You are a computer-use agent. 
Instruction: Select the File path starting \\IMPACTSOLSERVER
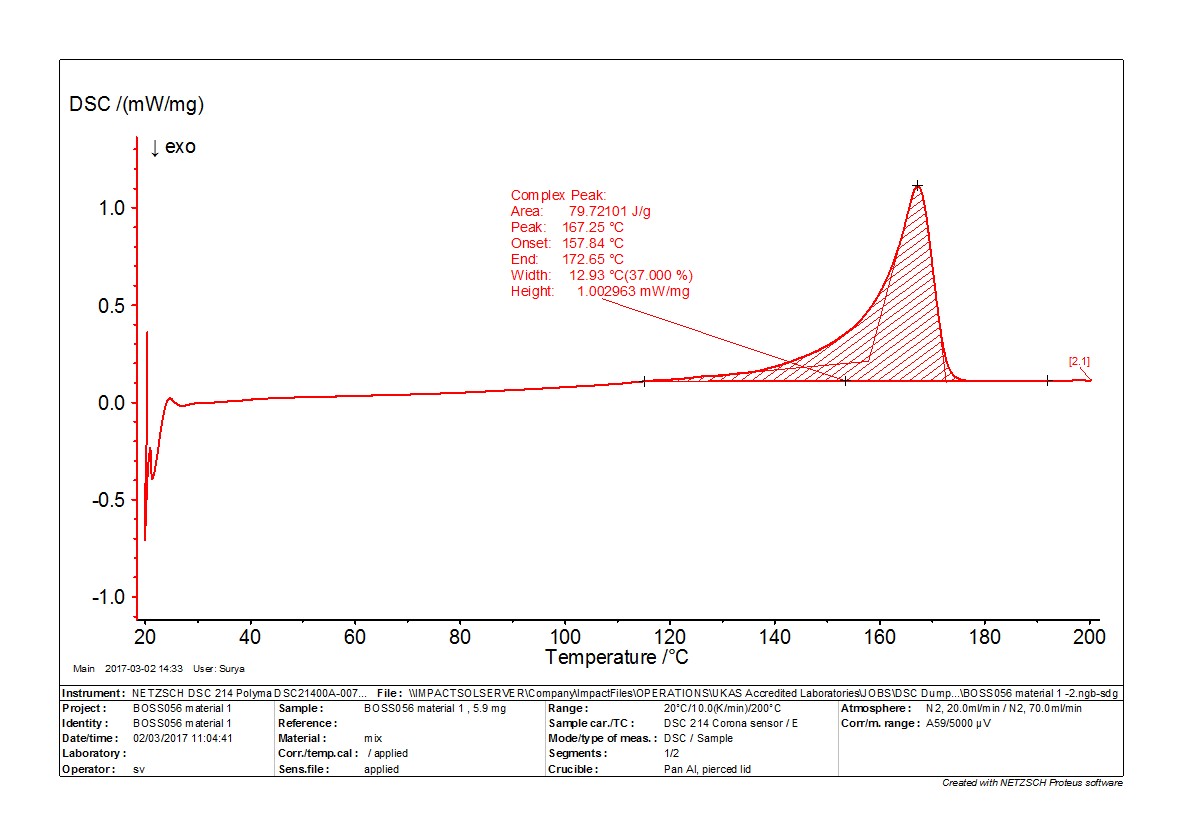(x=764, y=693)
